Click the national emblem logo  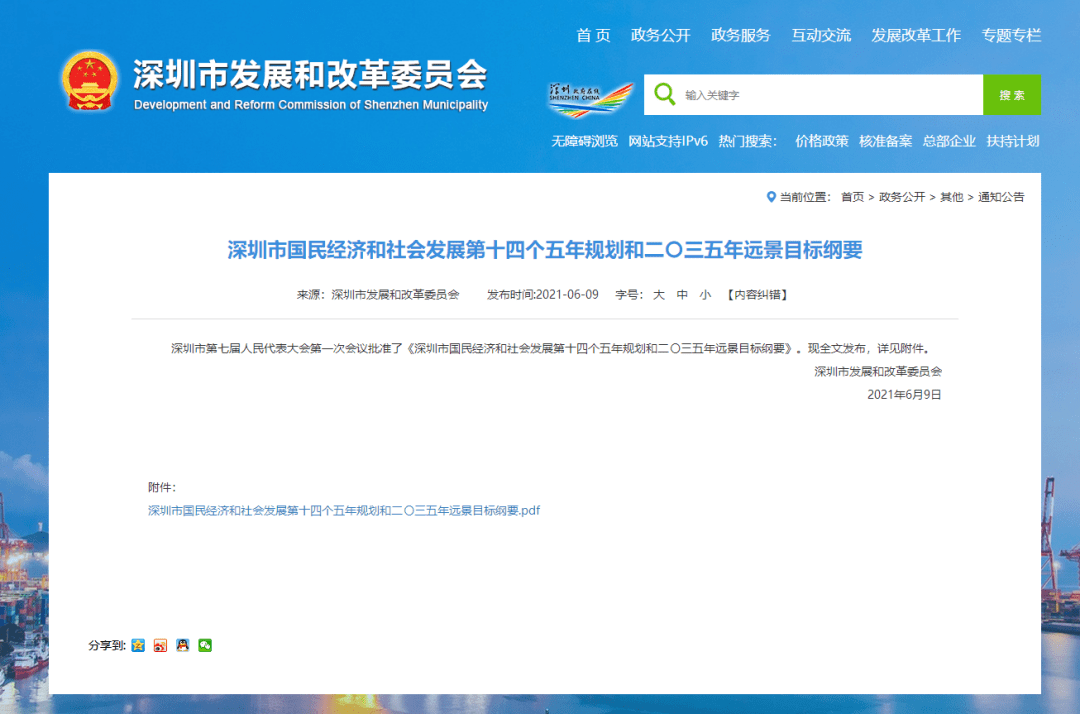click(89, 81)
